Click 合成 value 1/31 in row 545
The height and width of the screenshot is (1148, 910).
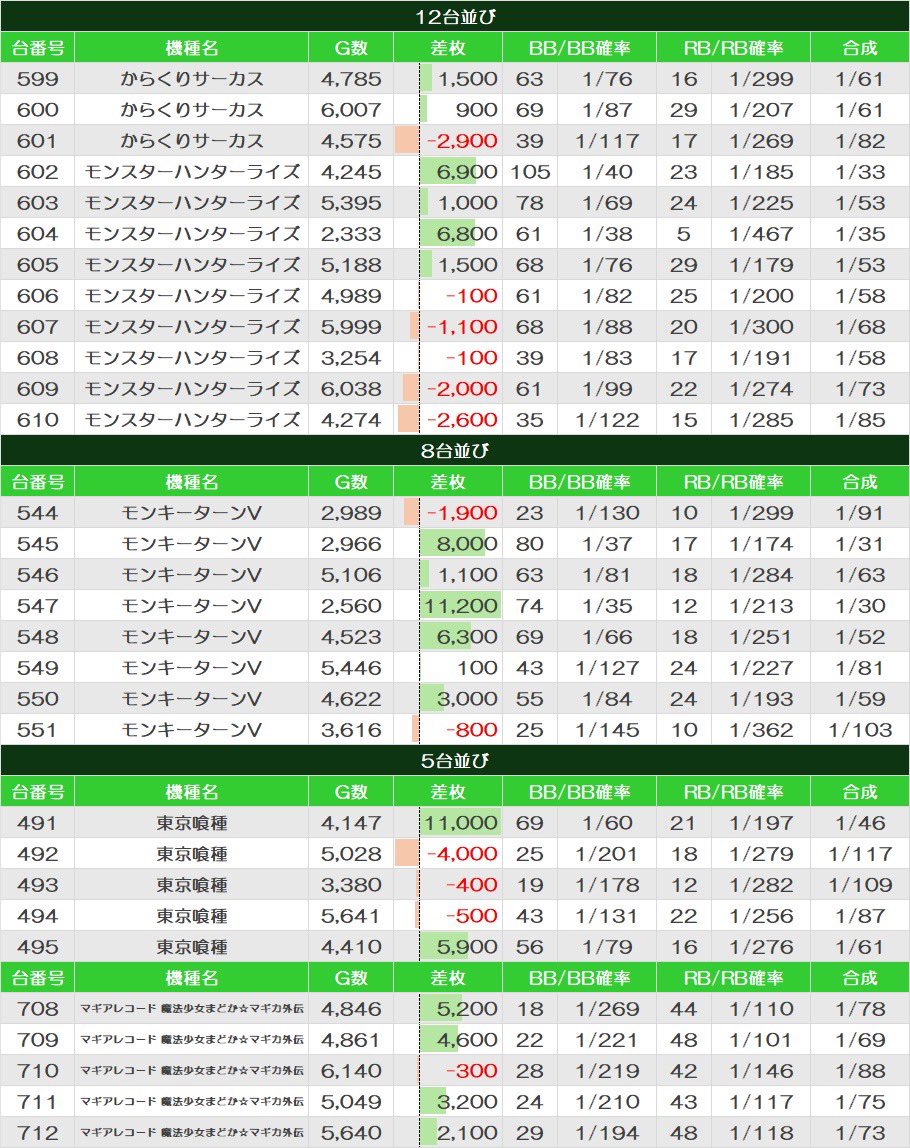[859, 543]
